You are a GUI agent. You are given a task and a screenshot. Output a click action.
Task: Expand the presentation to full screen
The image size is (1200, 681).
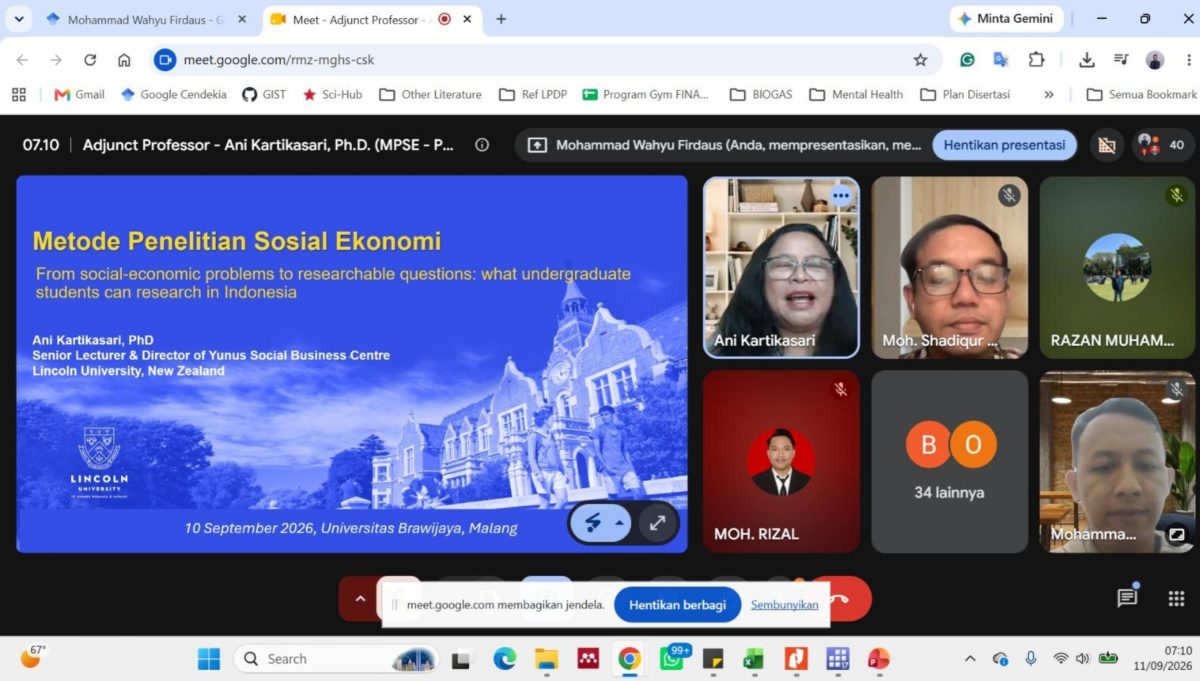click(x=657, y=523)
